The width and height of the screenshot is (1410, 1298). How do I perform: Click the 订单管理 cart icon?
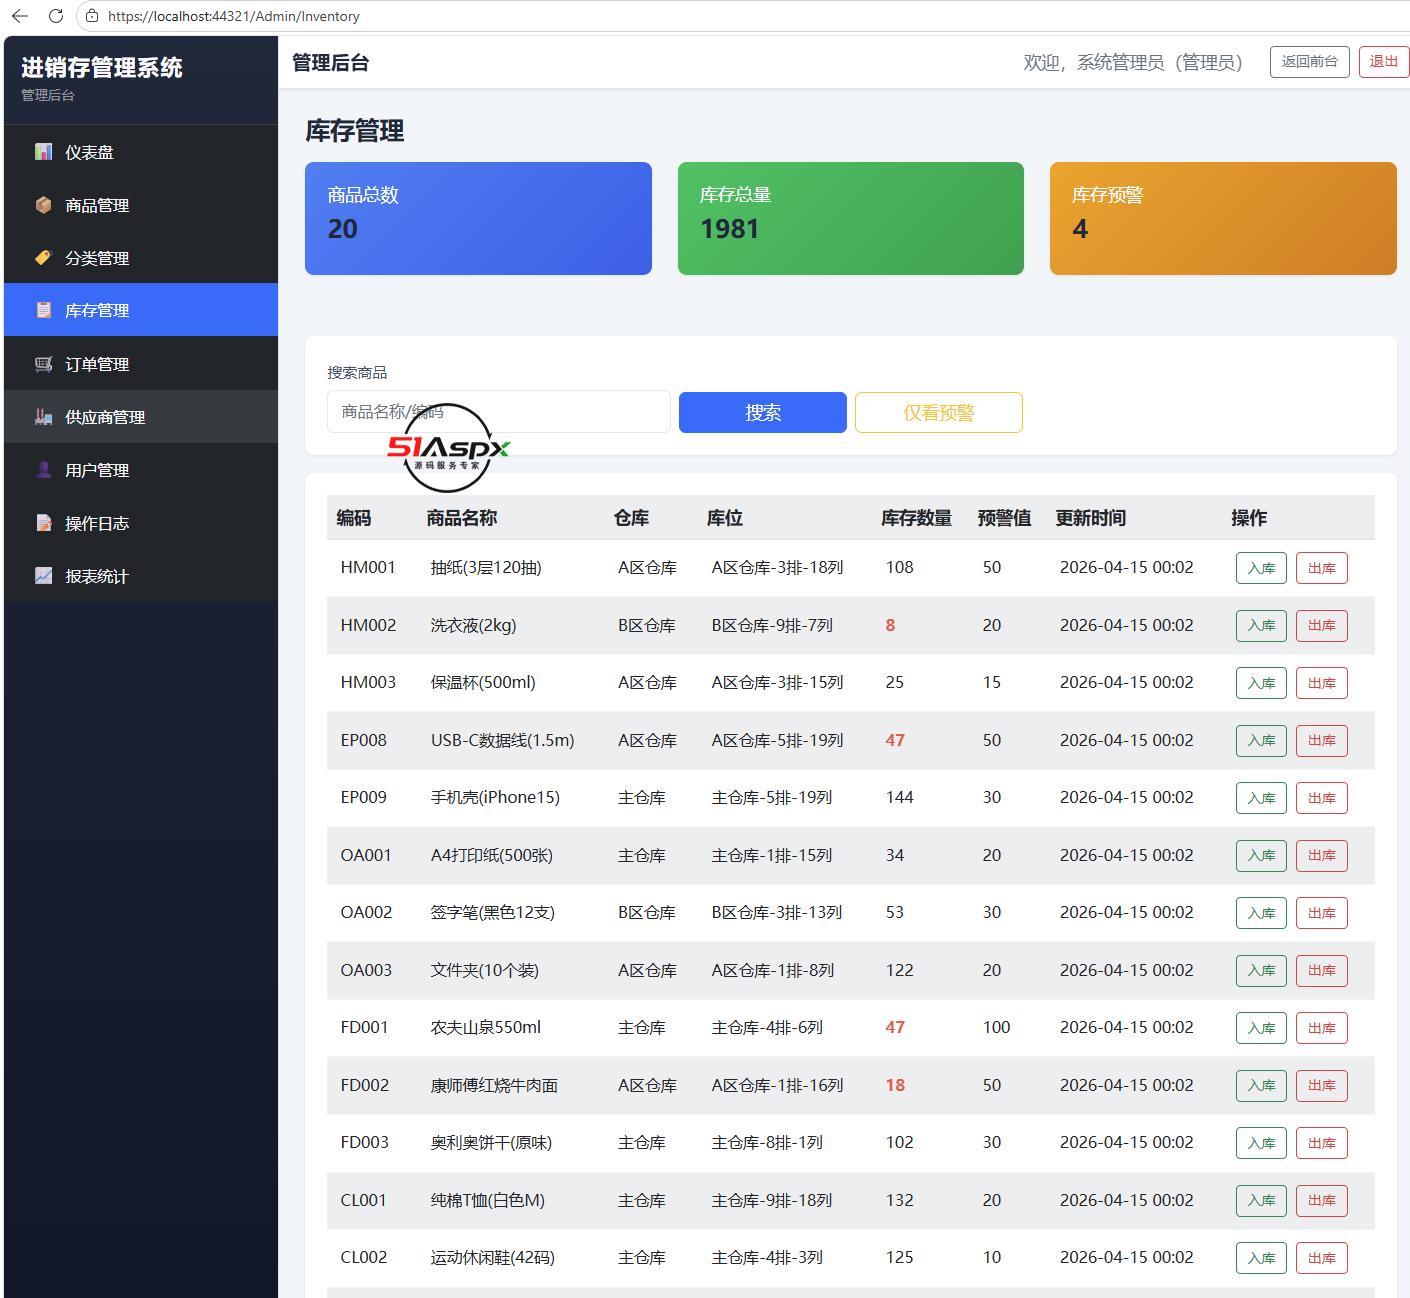click(43, 364)
